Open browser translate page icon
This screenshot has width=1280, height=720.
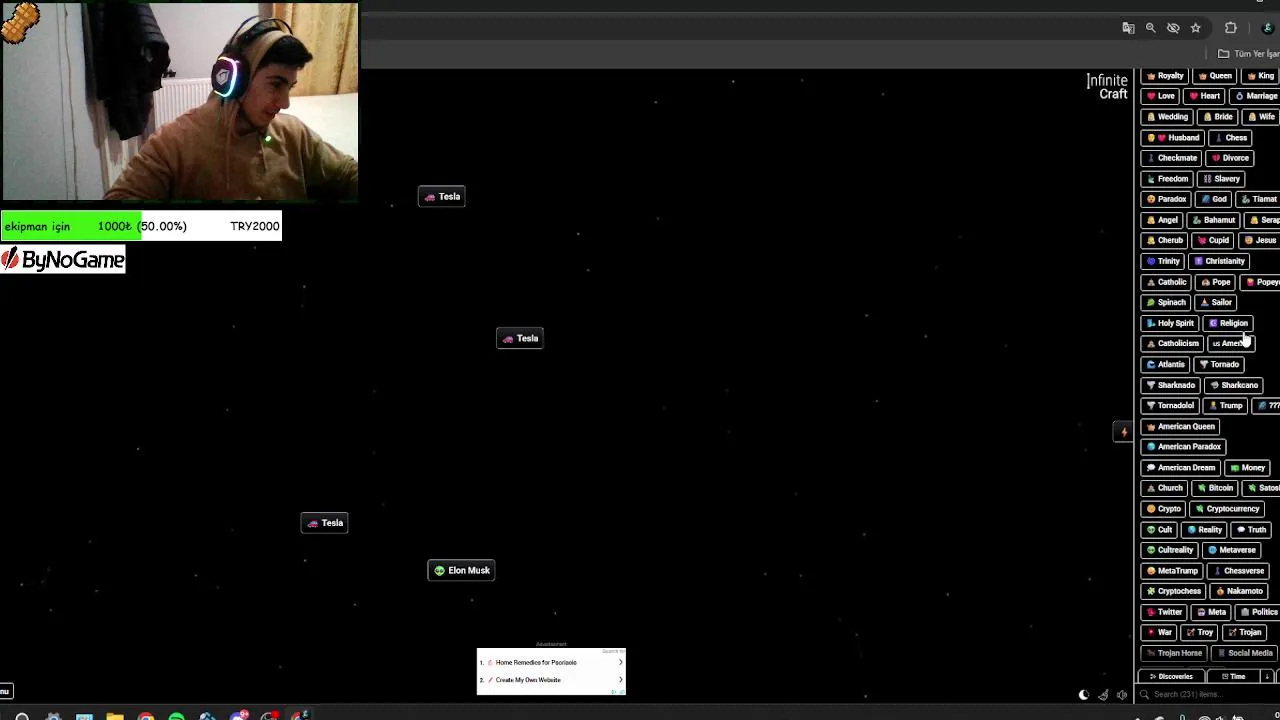[x=1129, y=28]
